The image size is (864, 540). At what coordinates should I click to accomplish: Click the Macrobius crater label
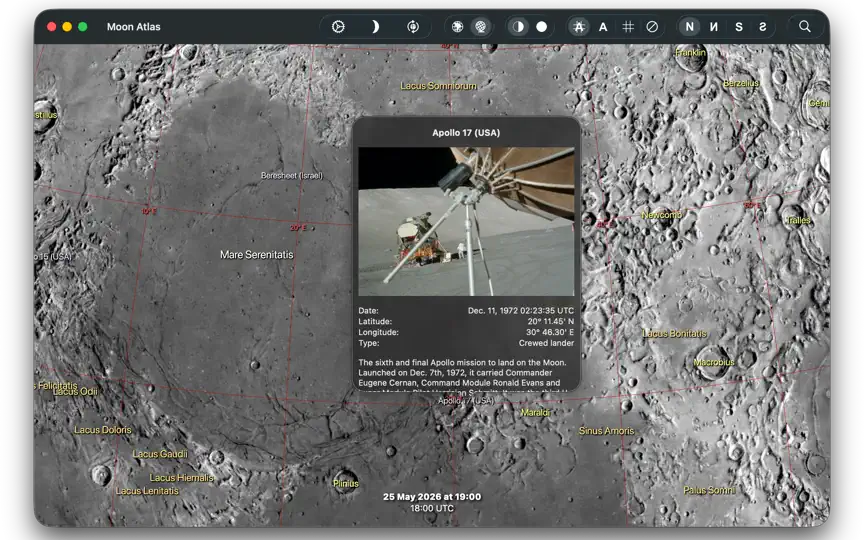[714, 362]
